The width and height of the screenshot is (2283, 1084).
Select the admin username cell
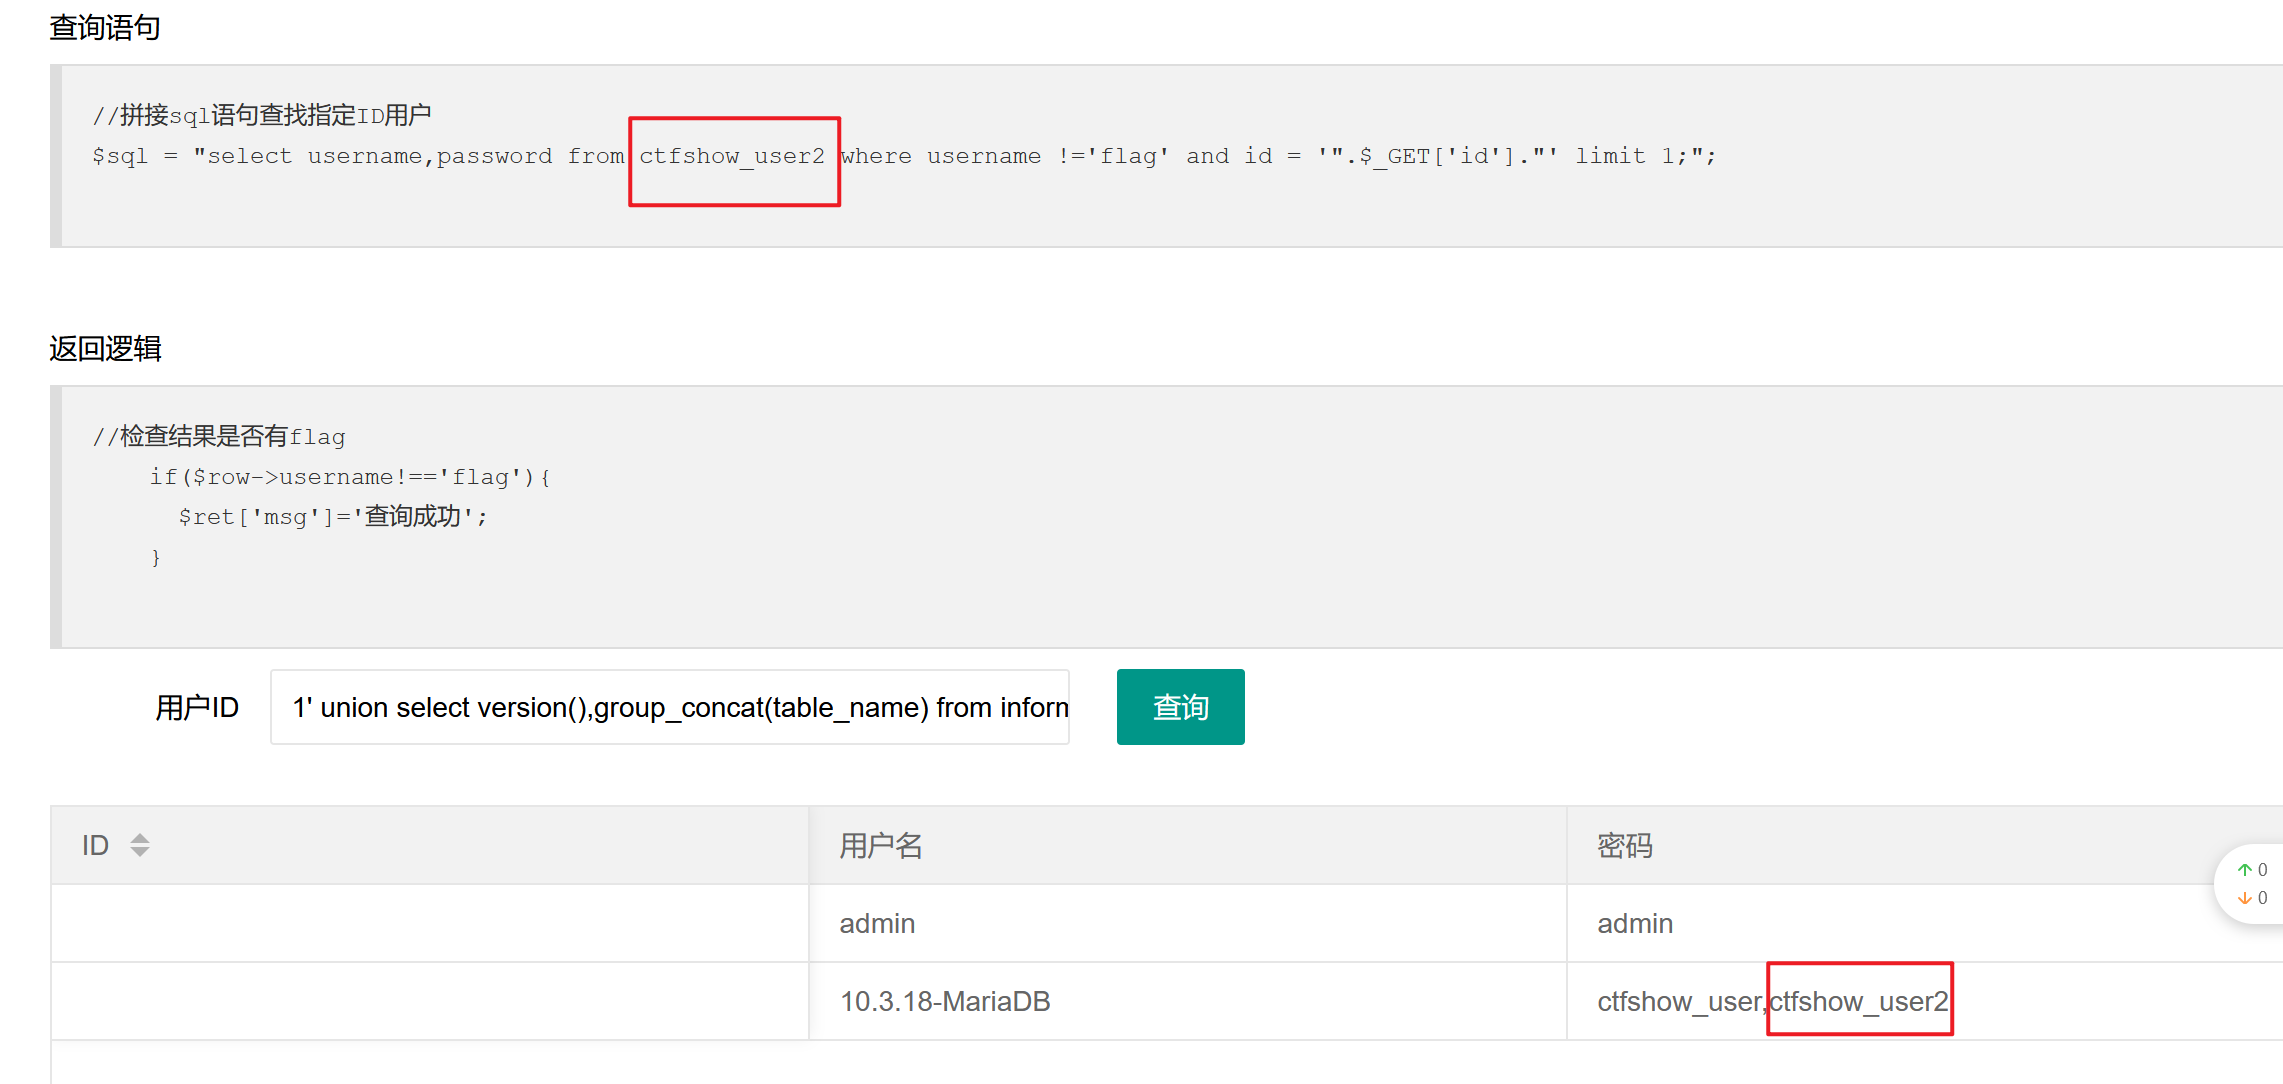coord(877,923)
